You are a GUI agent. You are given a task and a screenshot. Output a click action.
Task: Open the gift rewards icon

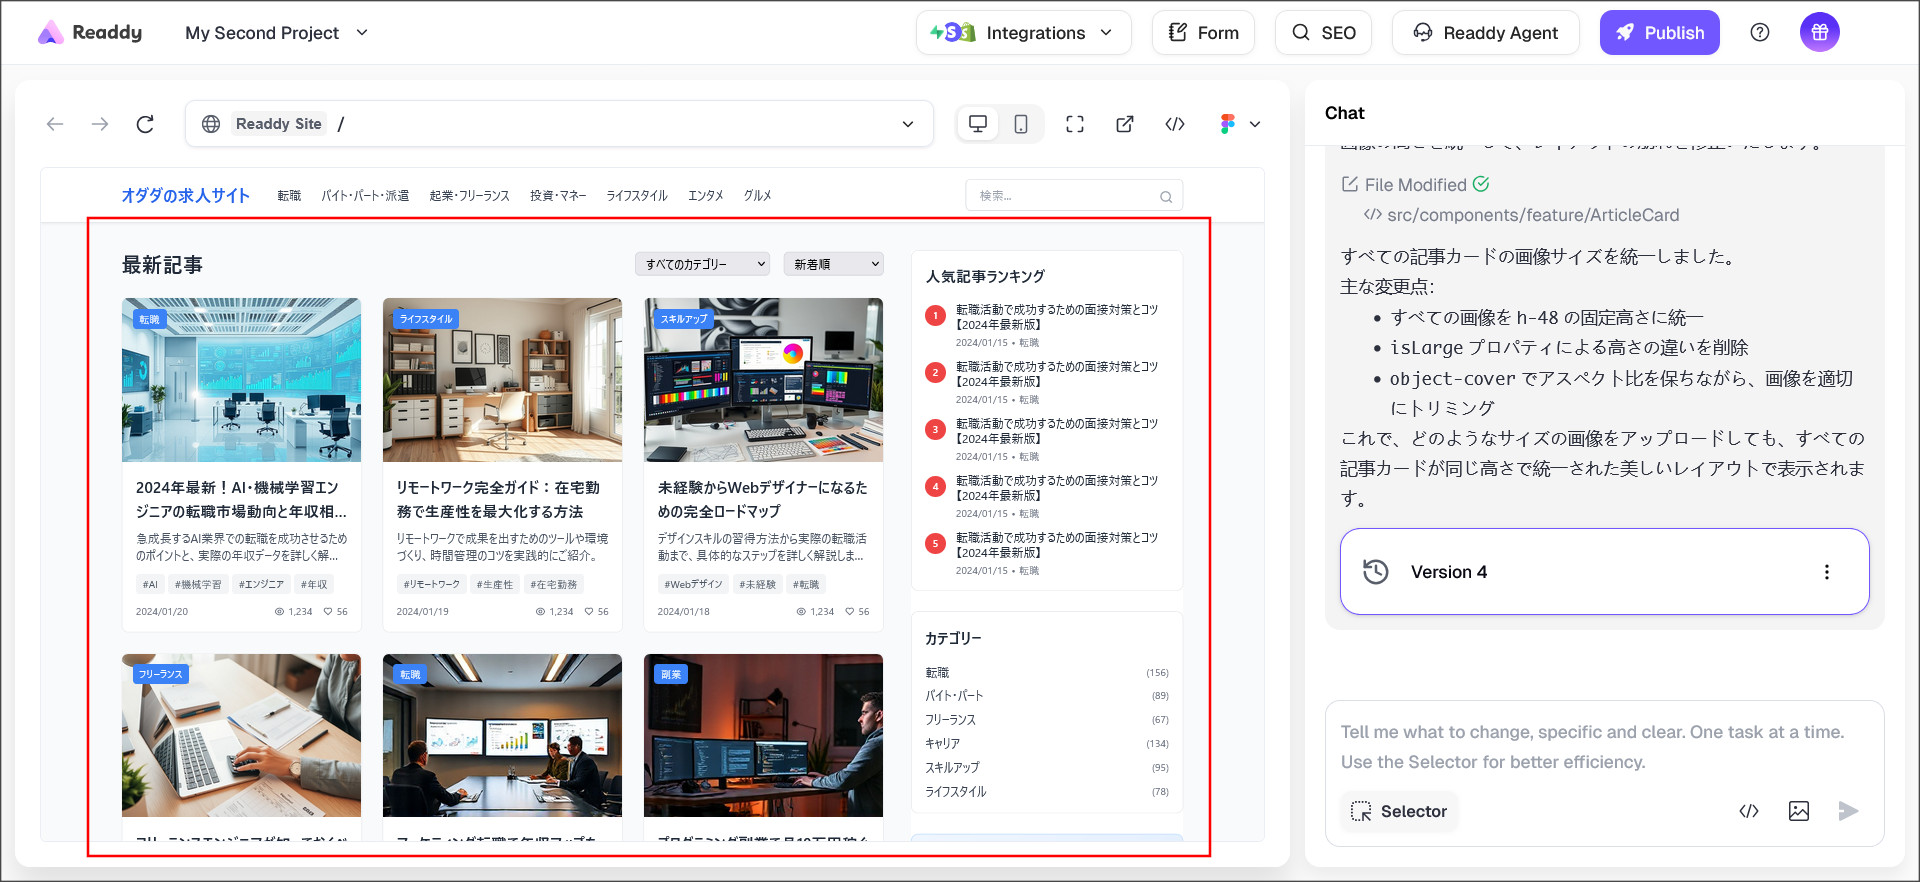coord(1819,33)
